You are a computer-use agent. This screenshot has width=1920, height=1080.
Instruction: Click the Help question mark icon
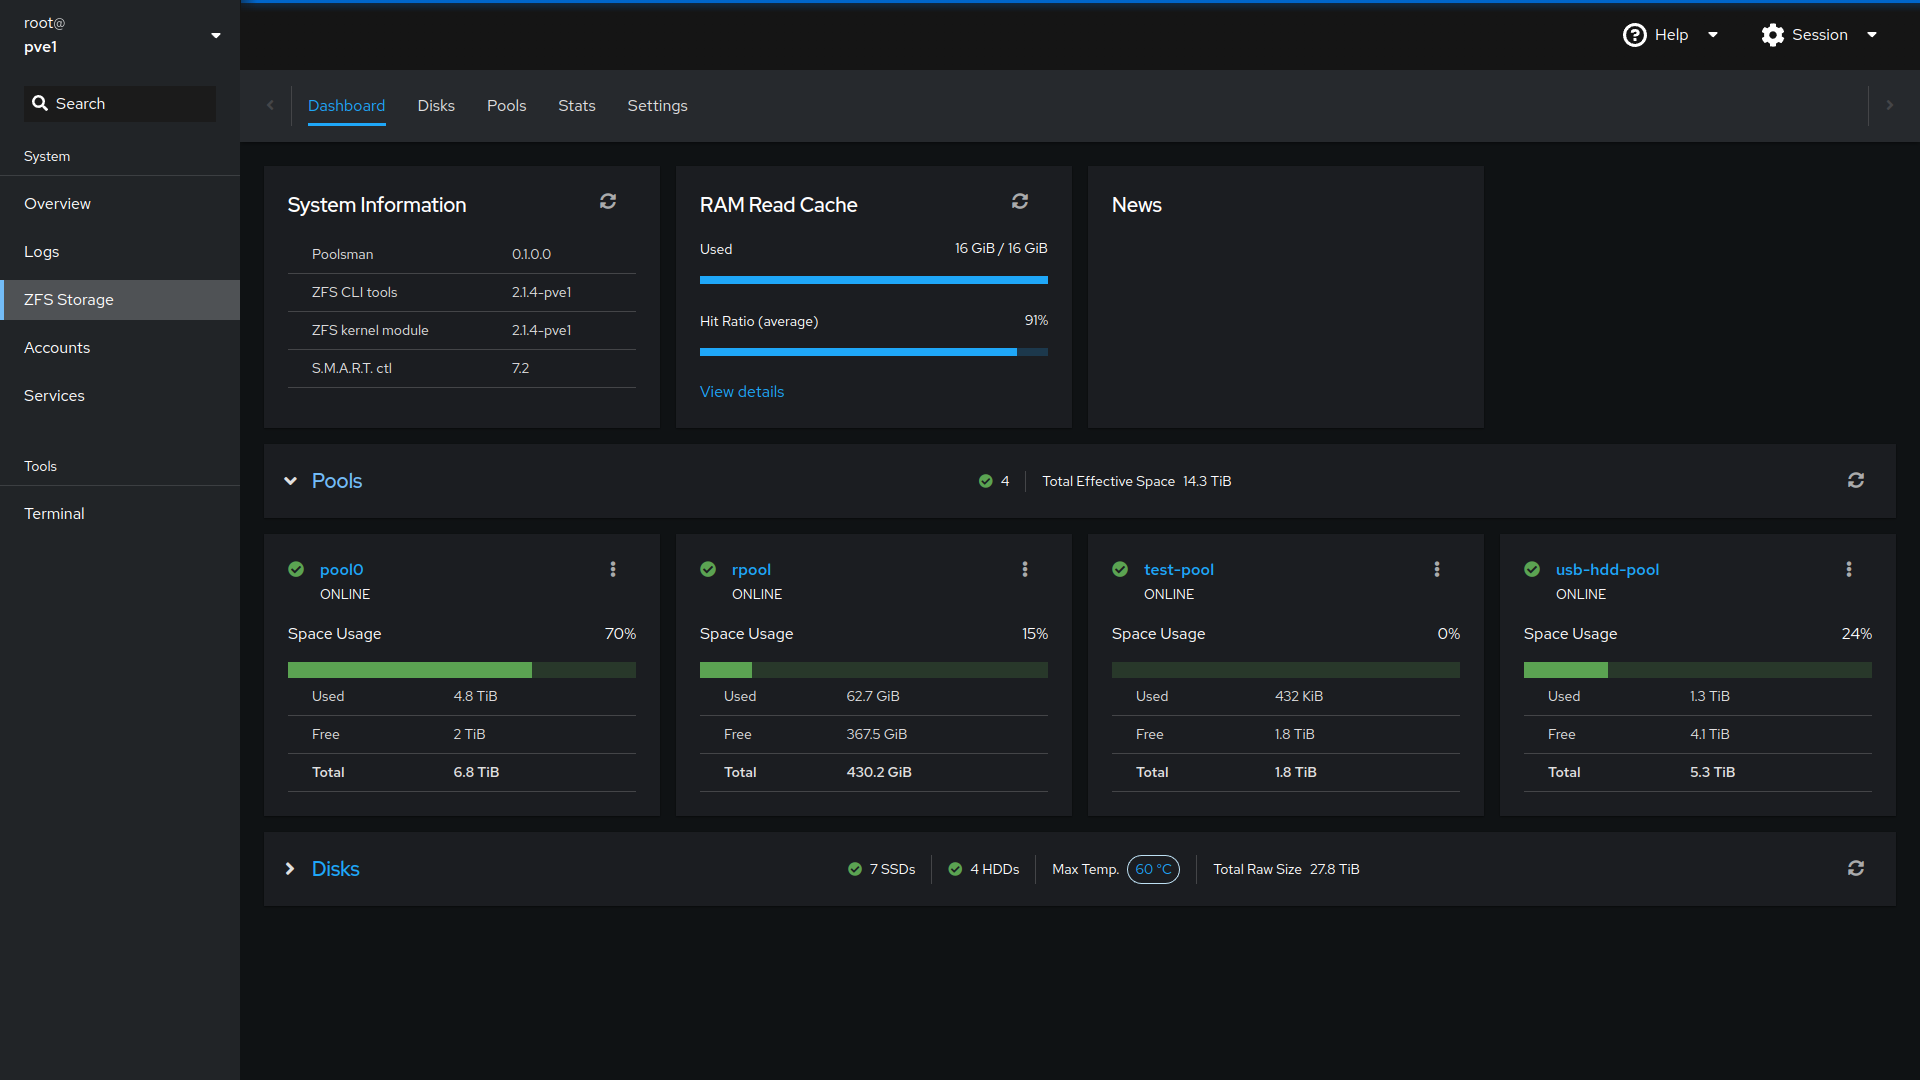[x=1634, y=35]
